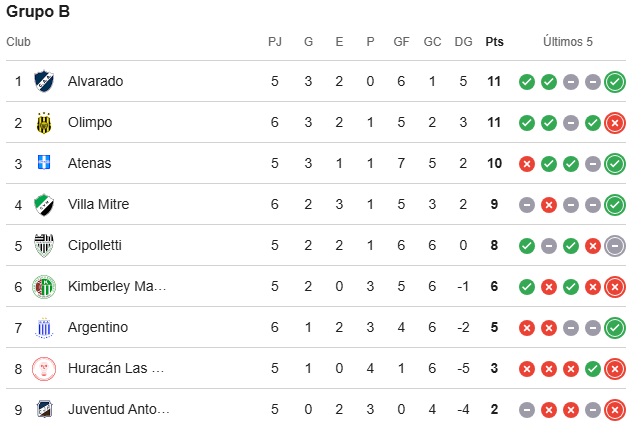The width and height of the screenshot is (641, 441).
Task: Click the Juventud Anto club crest
Action: pos(44,409)
